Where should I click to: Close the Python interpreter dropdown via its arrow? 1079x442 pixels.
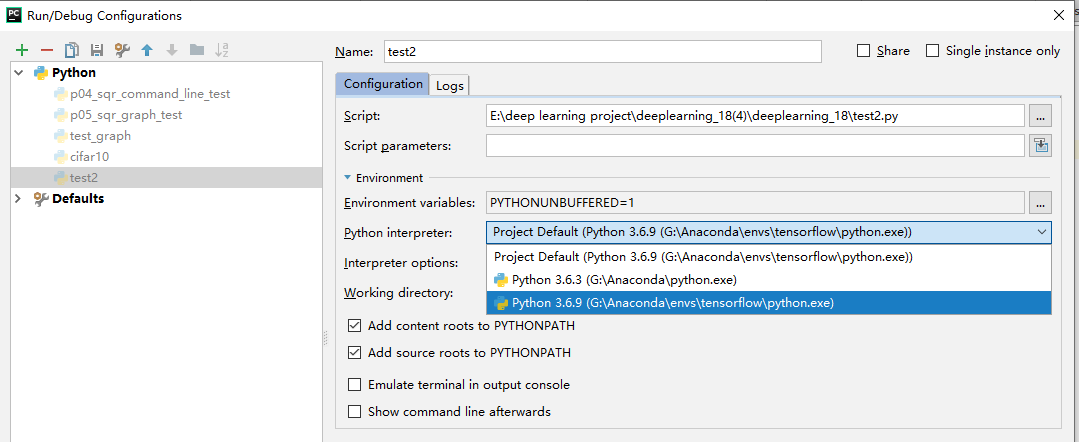click(x=1041, y=232)
